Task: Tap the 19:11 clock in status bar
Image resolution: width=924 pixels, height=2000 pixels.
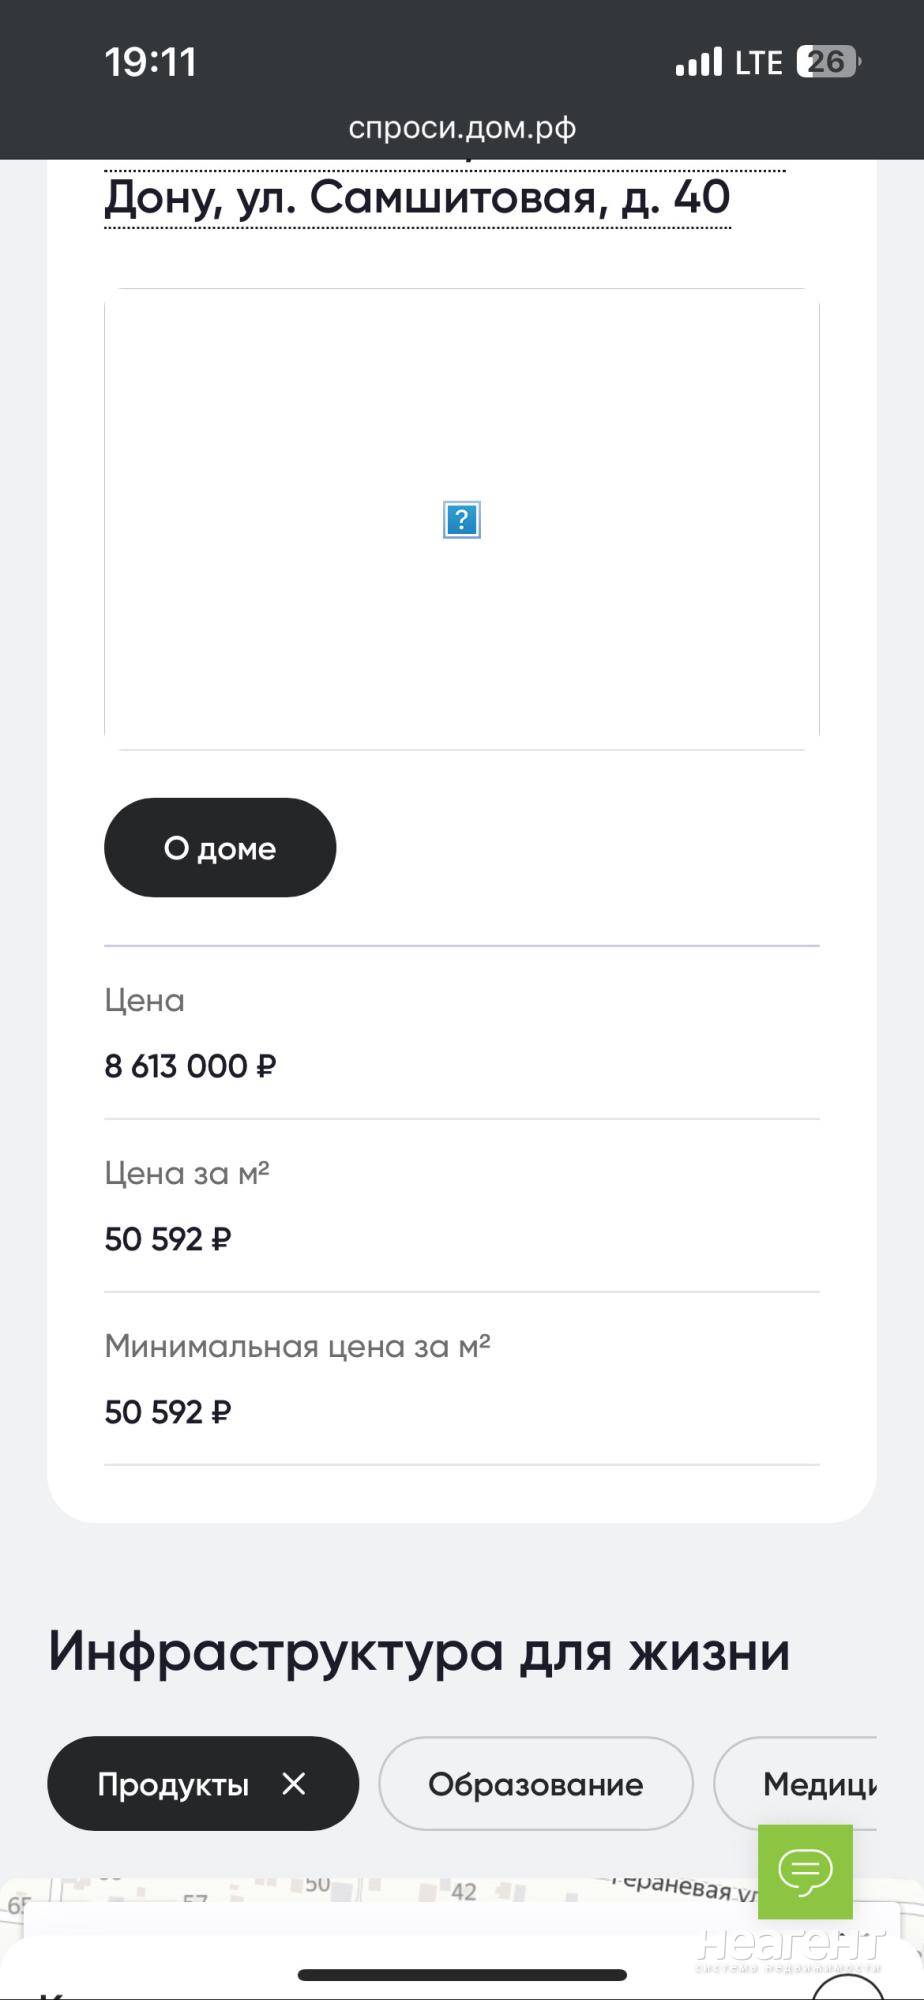Action: (x=150, y=62)
